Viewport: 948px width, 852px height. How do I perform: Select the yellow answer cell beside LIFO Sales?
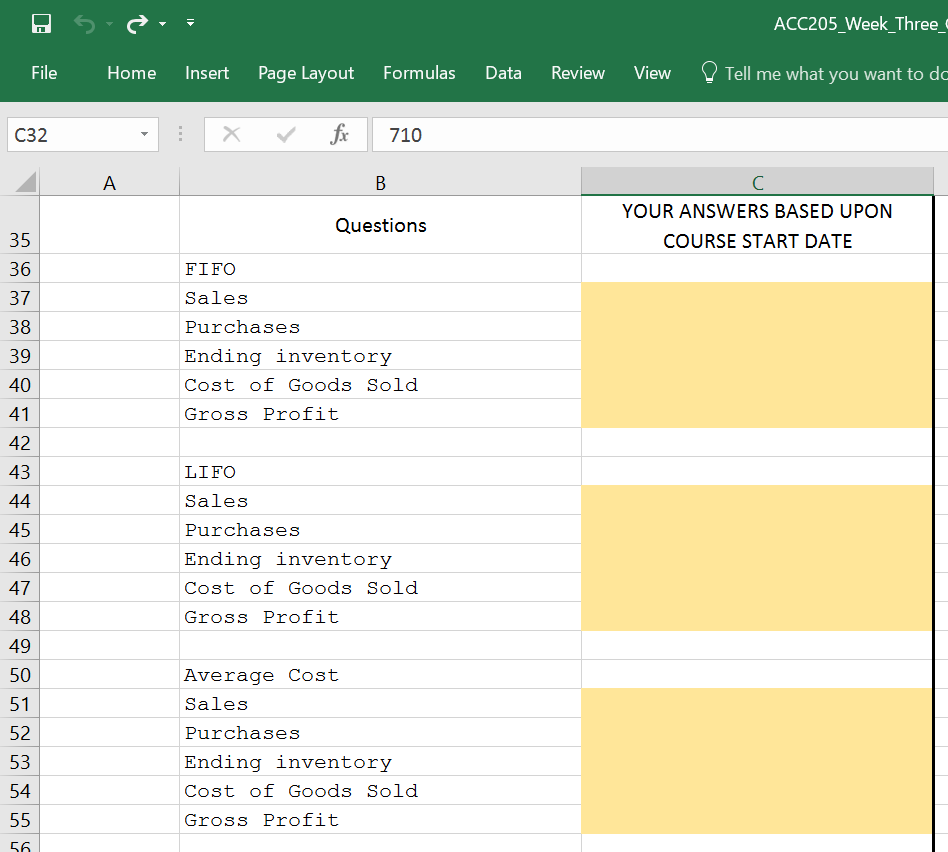pyautogui.click(x=757, y=500)
